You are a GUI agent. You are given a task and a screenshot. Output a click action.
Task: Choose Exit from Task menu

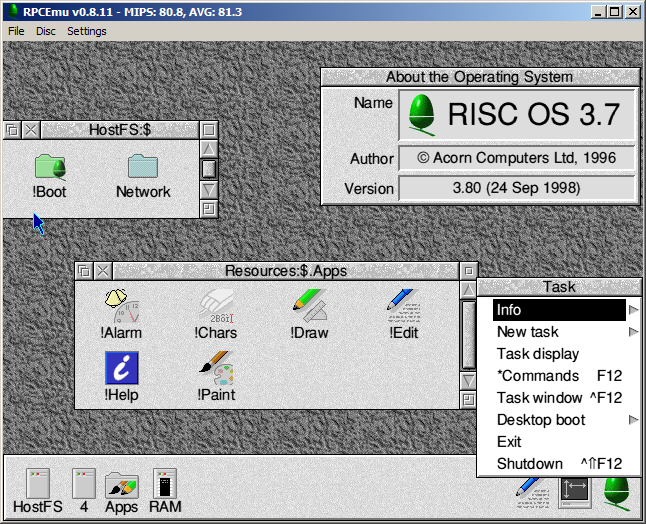pos(559,442)
